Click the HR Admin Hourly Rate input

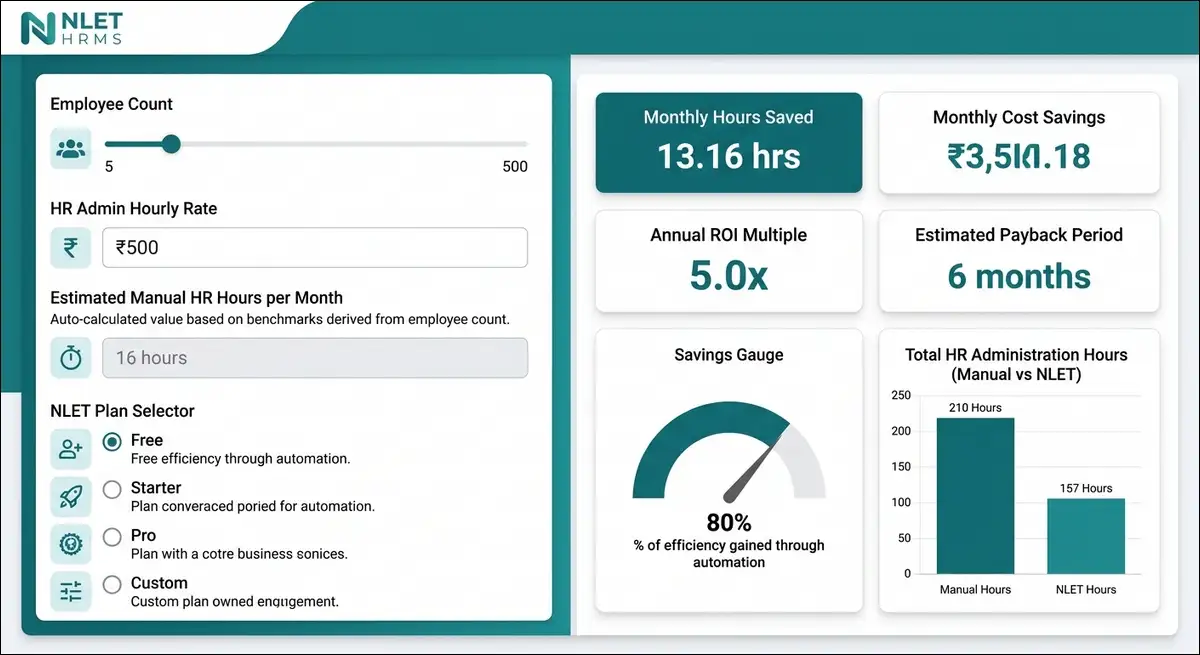click(x=315, y=247)
